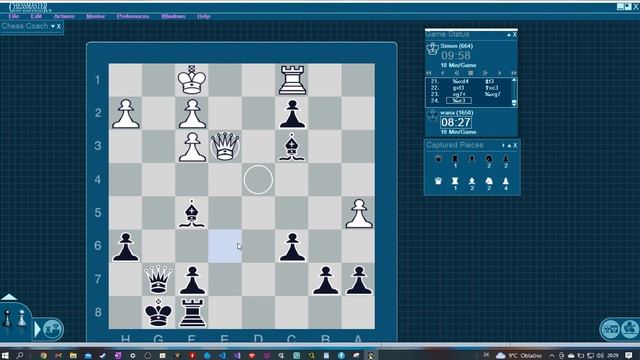640x360 pixels.
Task: Click the two pawns icon at bottom left
Action: (14, 318)
